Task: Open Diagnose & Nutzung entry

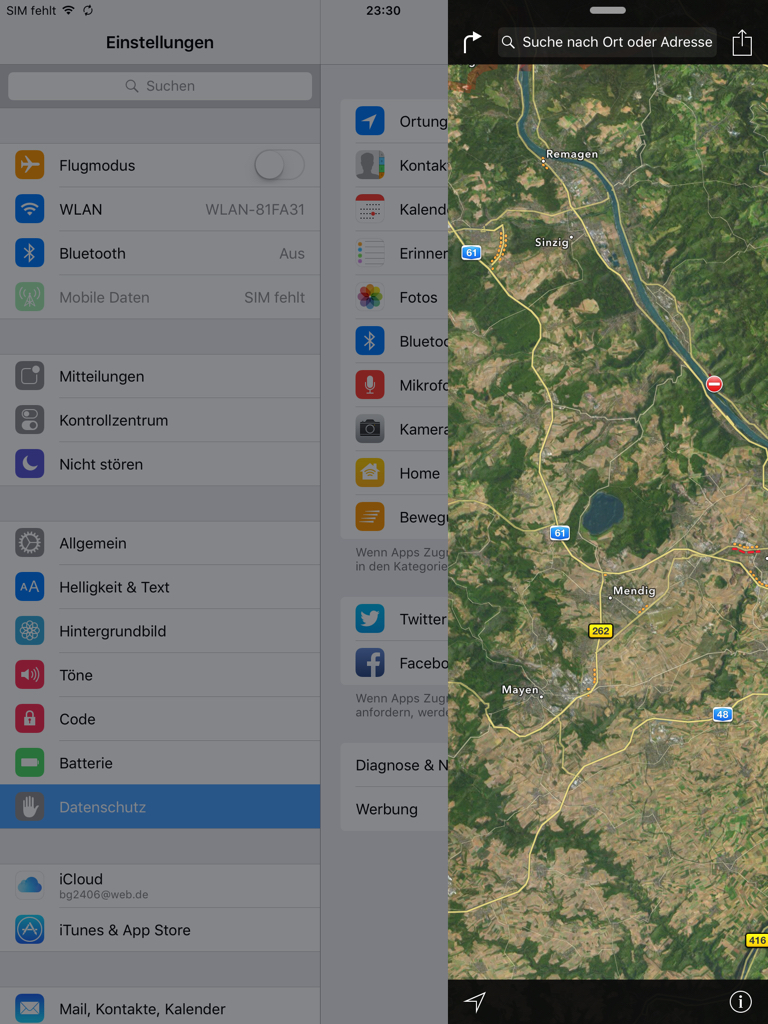Action: point(394,765)
